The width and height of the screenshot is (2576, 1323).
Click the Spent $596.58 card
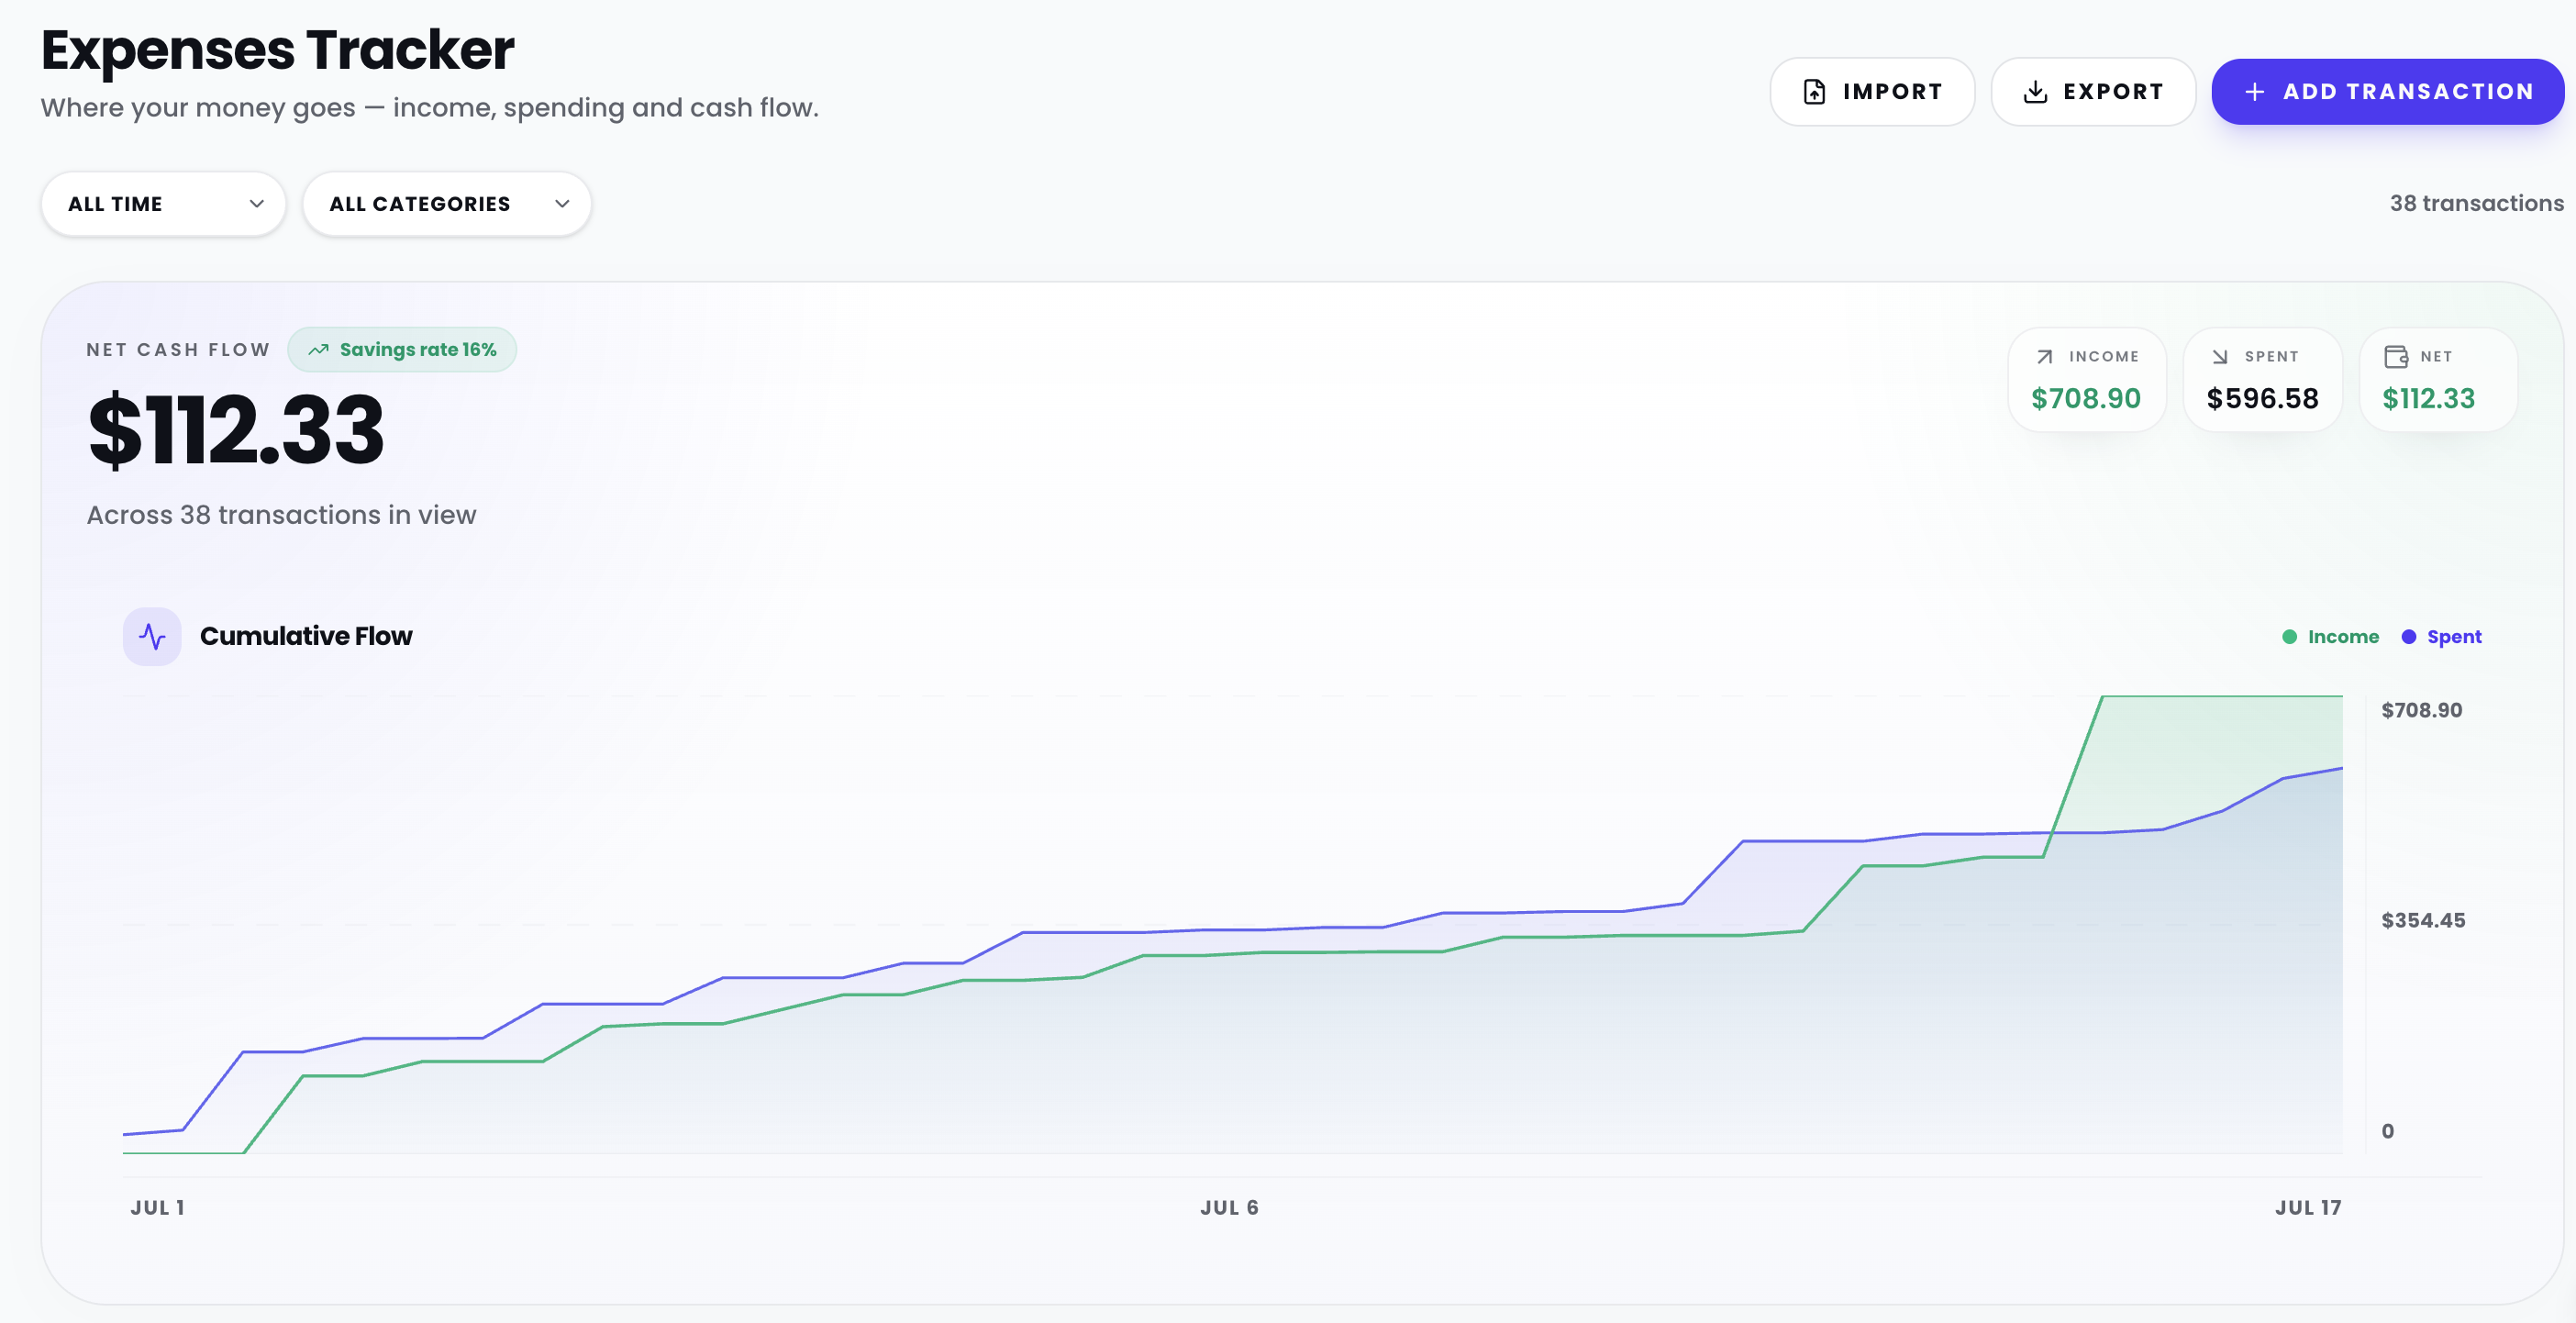click(2263, 380)
